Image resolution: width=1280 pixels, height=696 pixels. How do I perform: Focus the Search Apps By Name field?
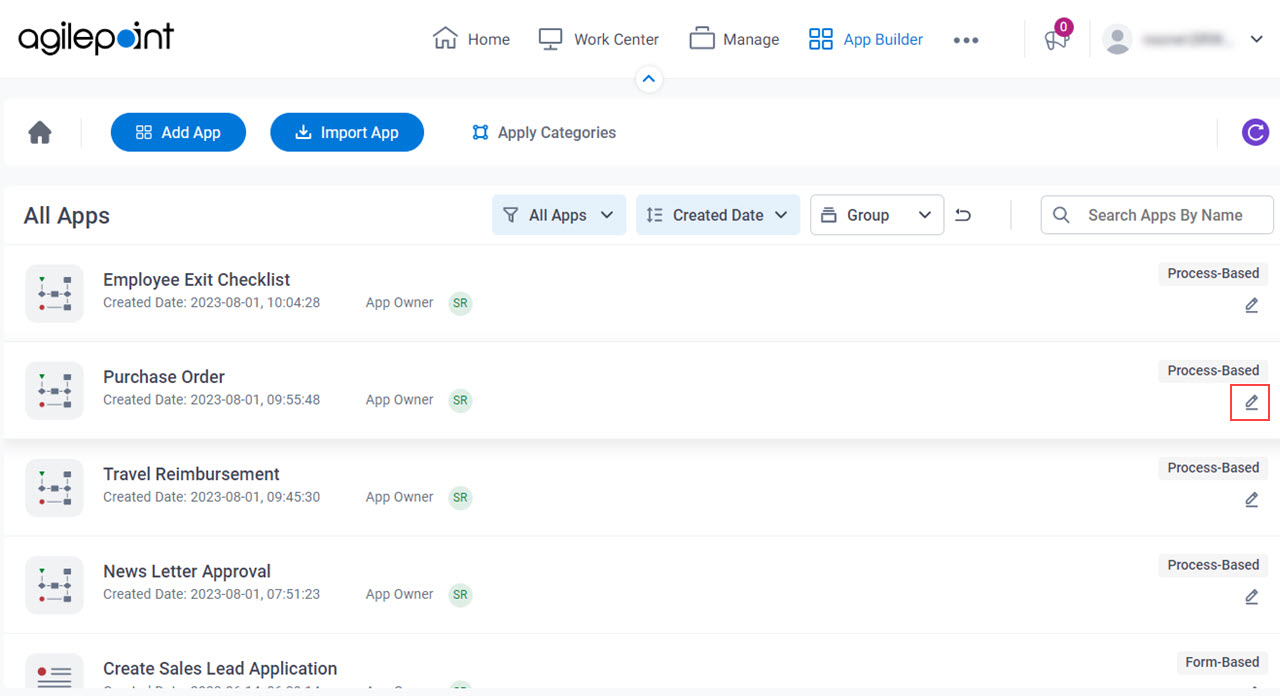(1157, 215)
